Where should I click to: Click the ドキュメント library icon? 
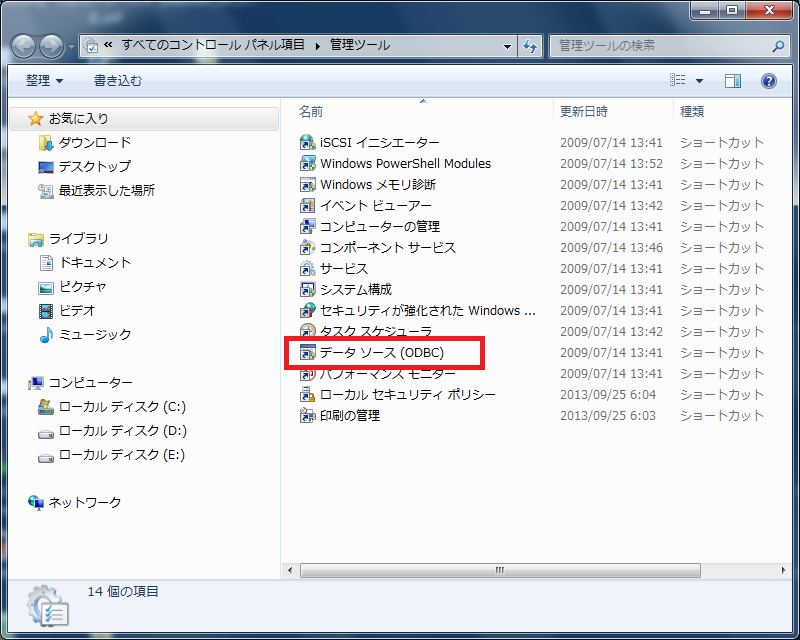point(46,263)
